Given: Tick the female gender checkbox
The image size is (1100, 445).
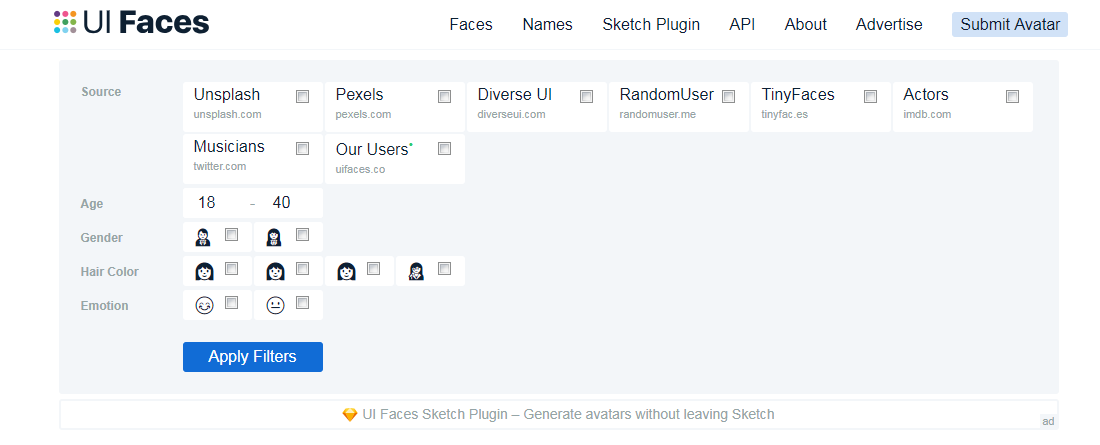Looking at the screenshot, I should click(302, 235).
